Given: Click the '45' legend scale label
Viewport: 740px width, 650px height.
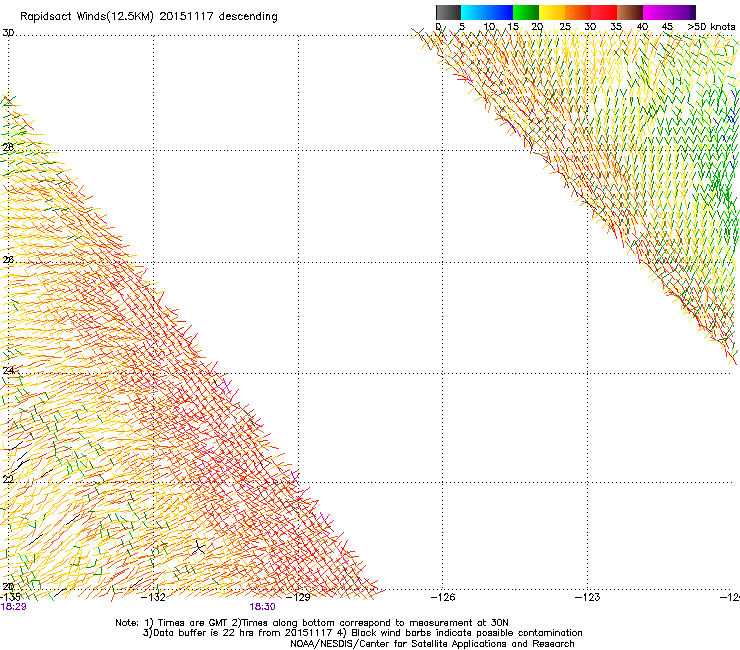Looking at the screenshot, I should click(x=667, y=27).
